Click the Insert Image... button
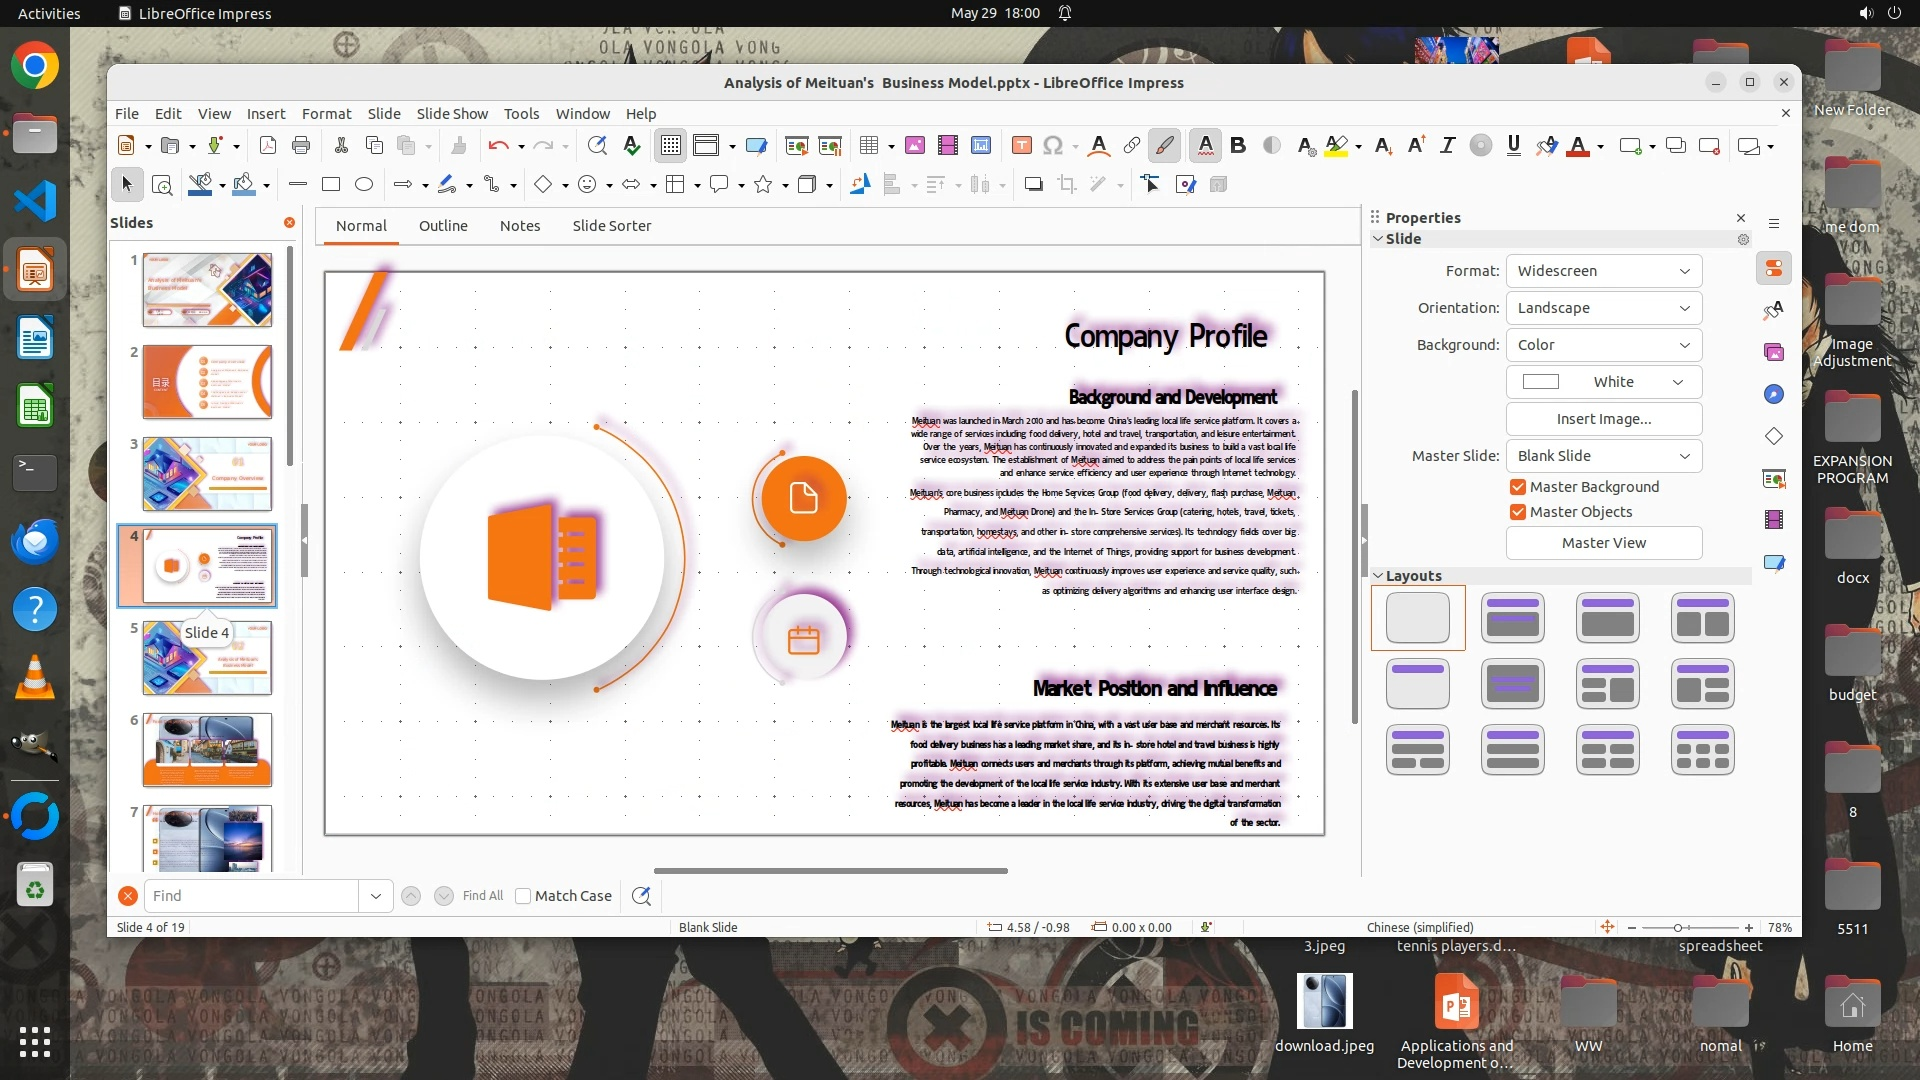1920x1080 pixels. [x=1603, y=419]
